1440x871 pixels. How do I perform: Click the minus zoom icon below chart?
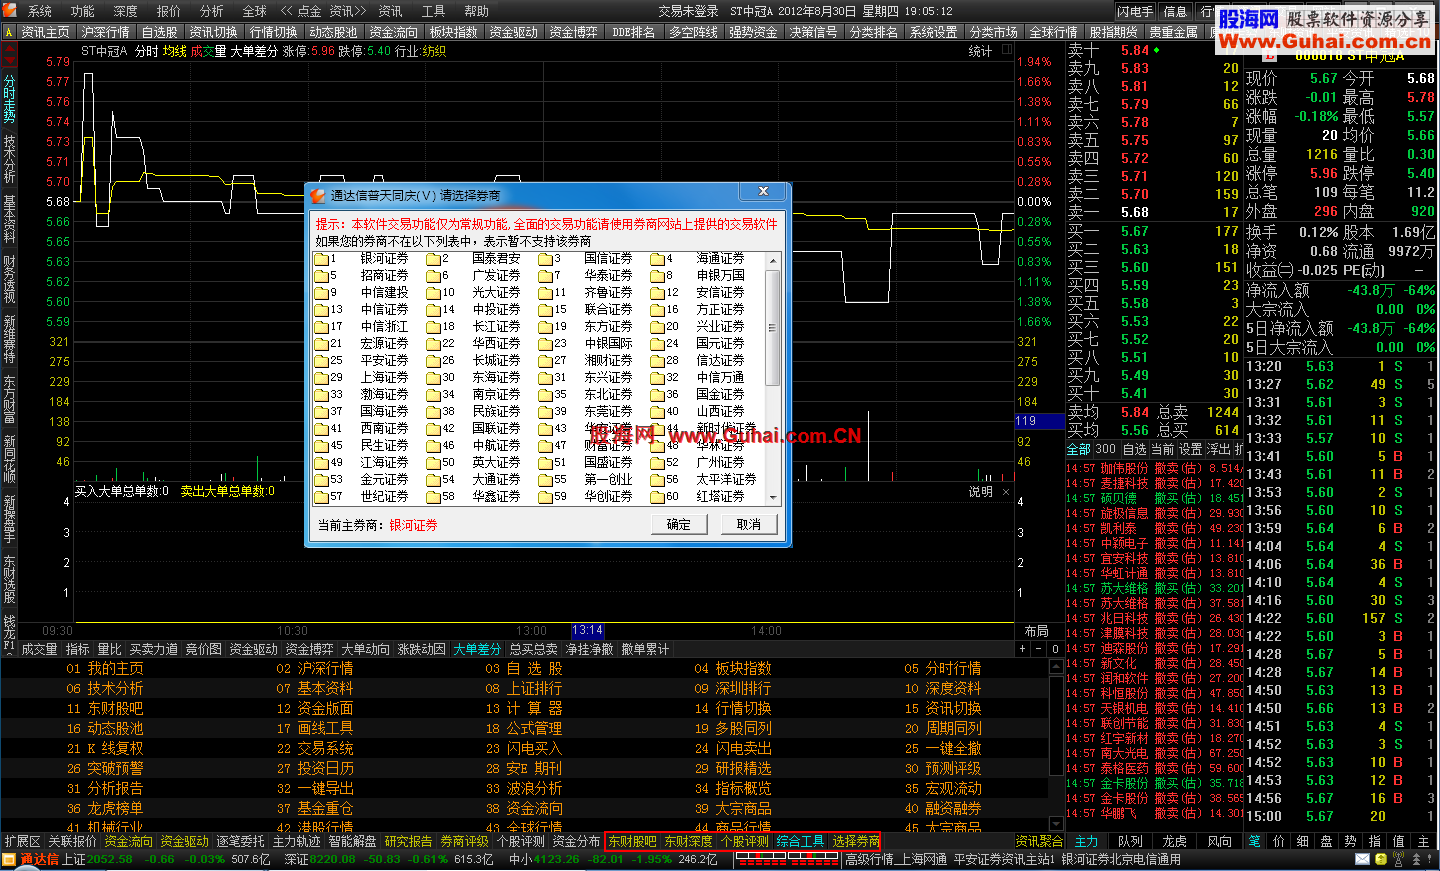1038,649
